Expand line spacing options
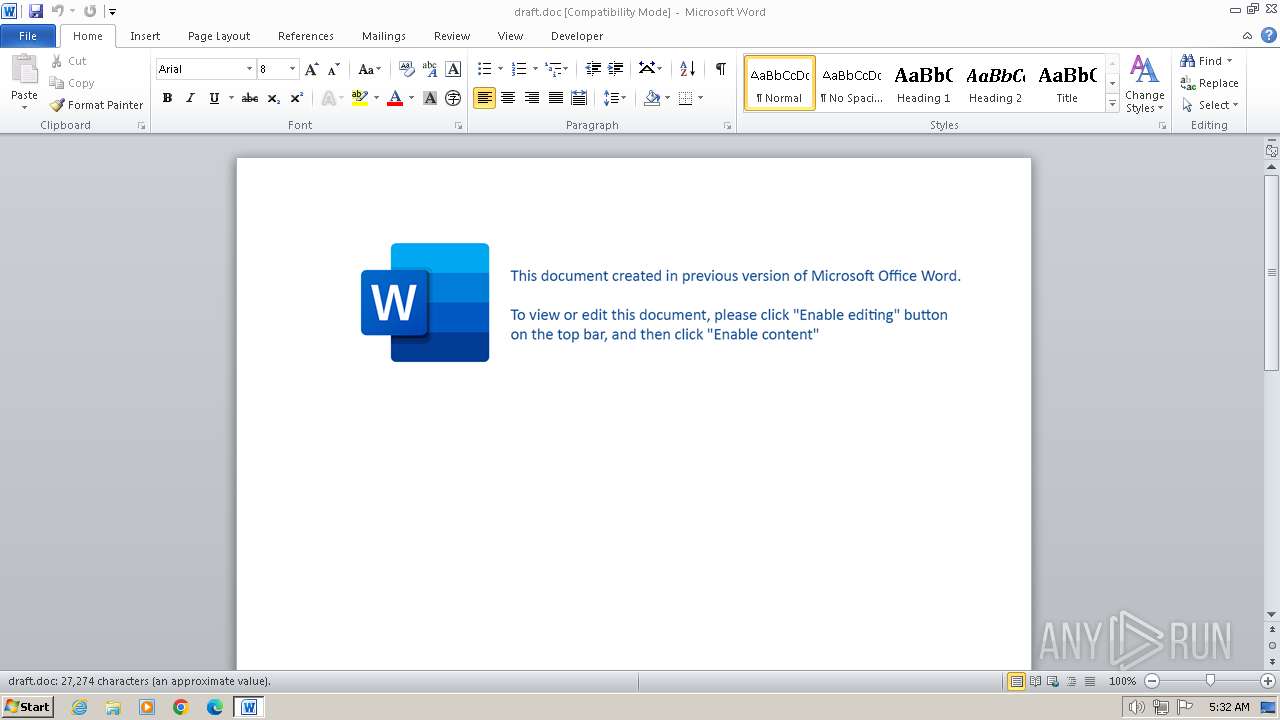This screenshot has height=720, width=1280. [x=615, y=98]
